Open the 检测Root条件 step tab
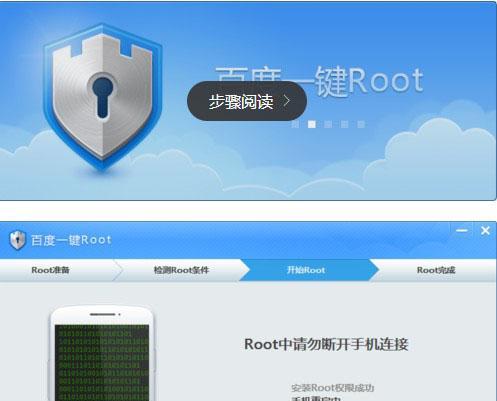Viewport: 497px width, 401px height. pyautogui.click(x=181, y=270)
